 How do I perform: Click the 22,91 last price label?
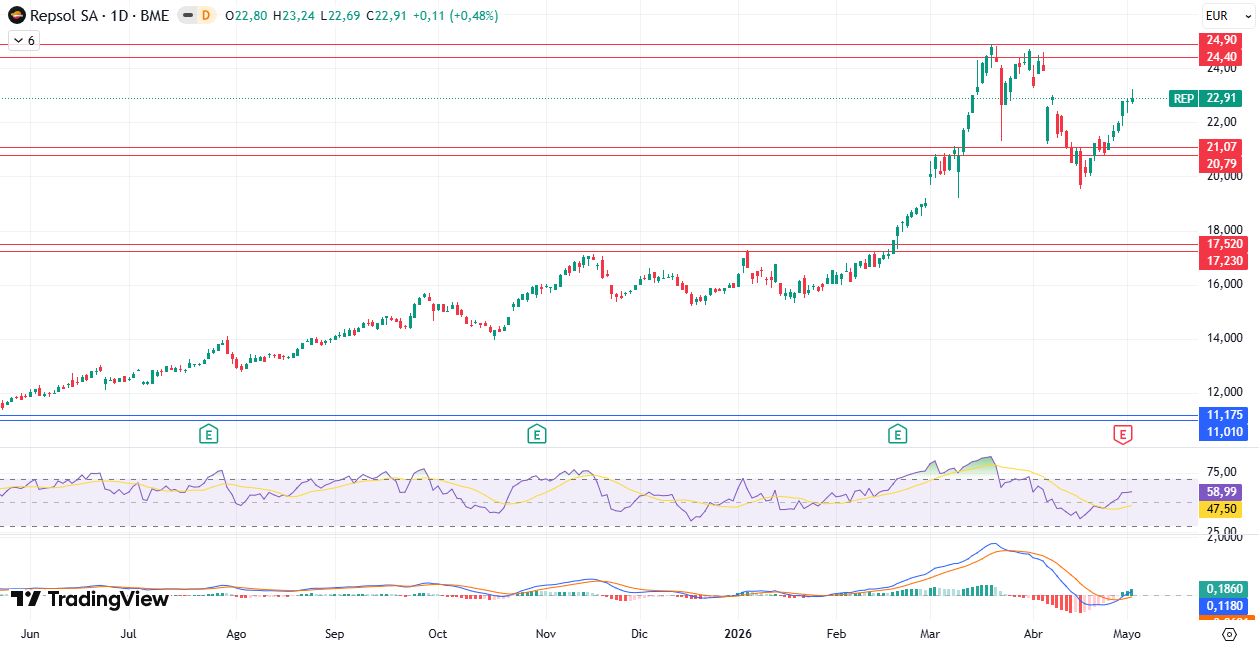tap(1221, 98)
